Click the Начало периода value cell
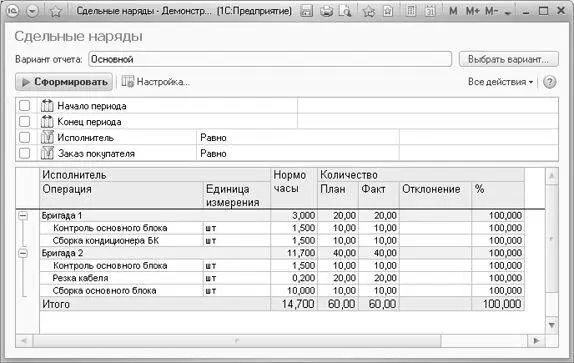 pos(428,106)
